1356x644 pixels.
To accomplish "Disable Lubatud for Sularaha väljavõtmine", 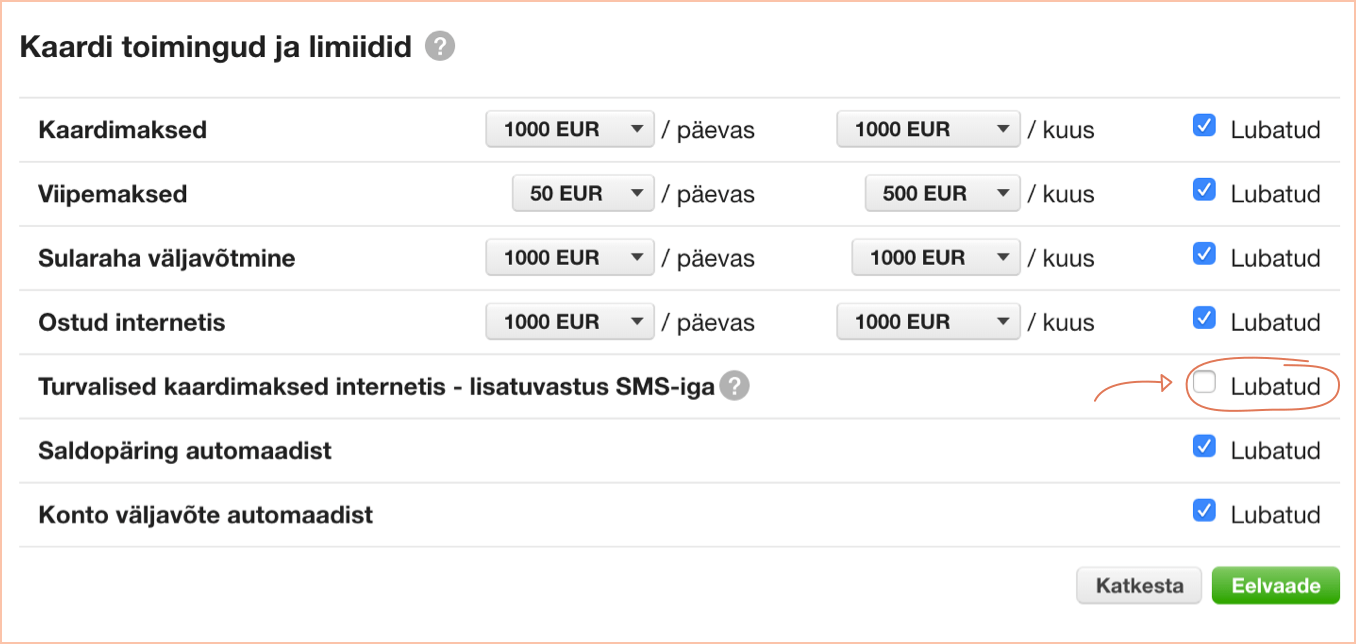I will tap(1204, 254).
